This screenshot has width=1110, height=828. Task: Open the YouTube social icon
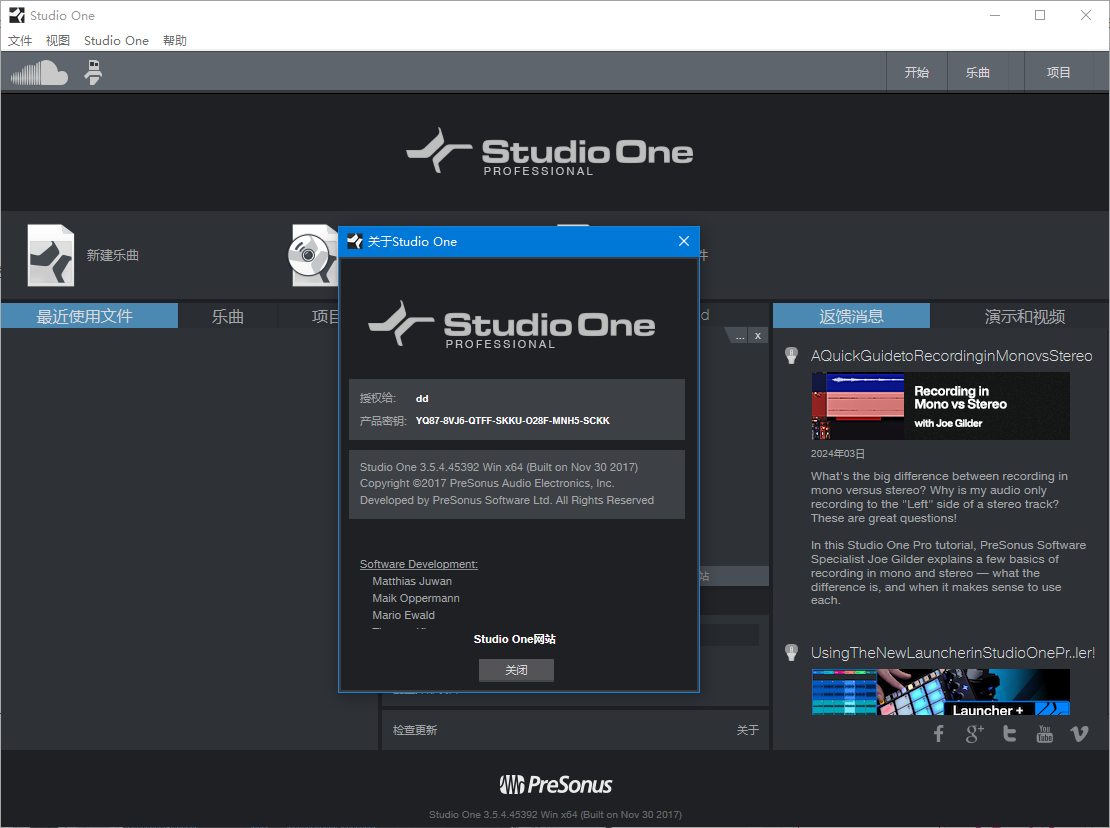[1044, 733]
